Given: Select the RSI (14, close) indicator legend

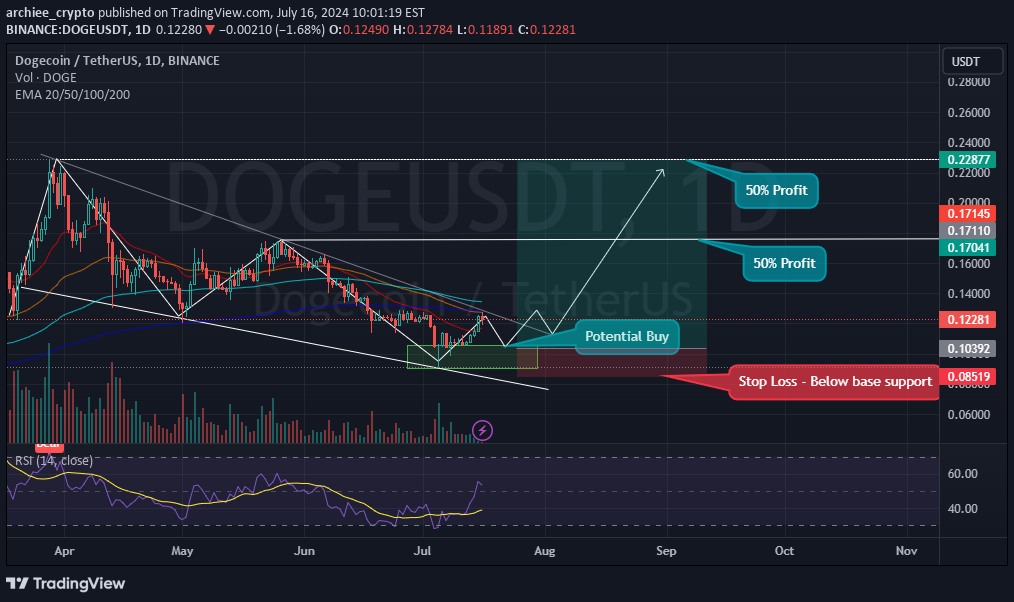Looking at the screenshot, I should click(54, 460).
